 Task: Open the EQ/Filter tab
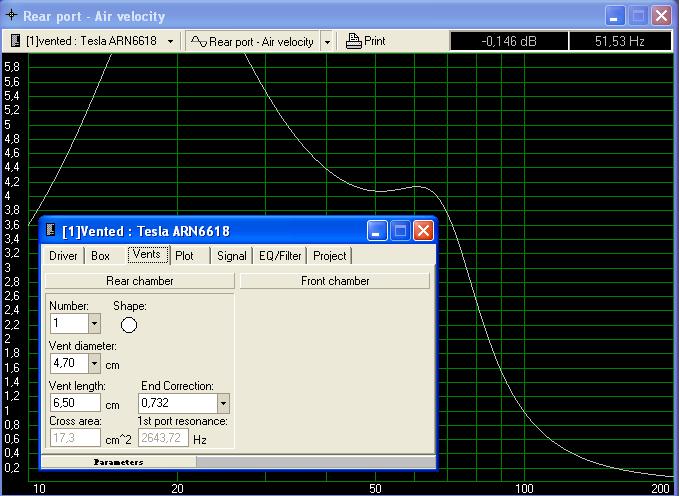tap(280, 256)
